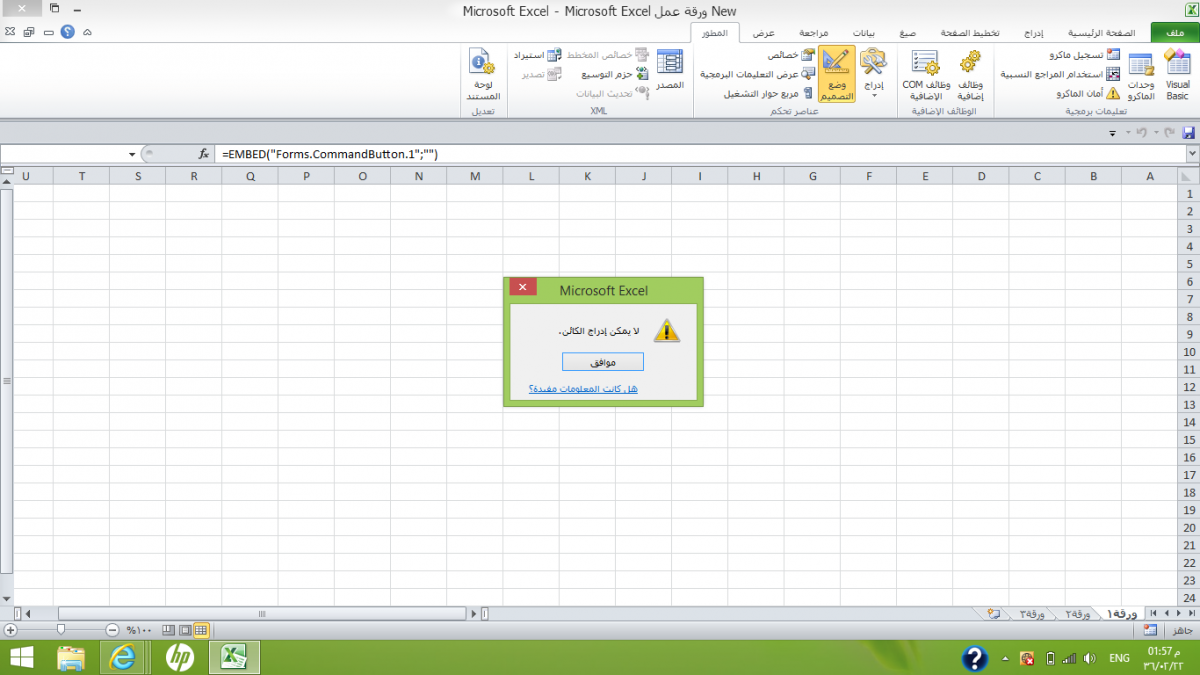The height and width of the screenshot is (675, 1200).
Task: Click Run Dialog (مربع حوار التشغيل)
Action: coord(769,93)
